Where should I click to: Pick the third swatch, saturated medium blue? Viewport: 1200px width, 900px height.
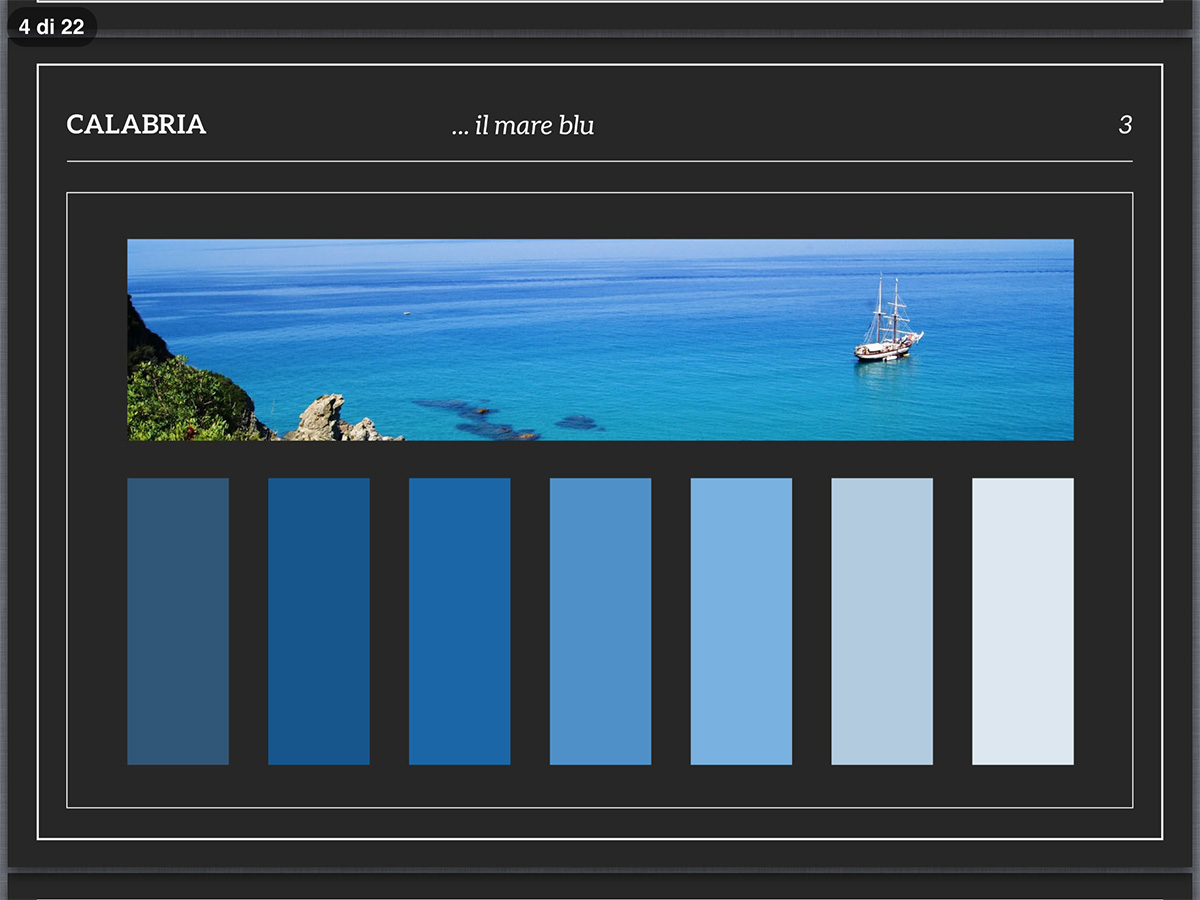[459, 621]
